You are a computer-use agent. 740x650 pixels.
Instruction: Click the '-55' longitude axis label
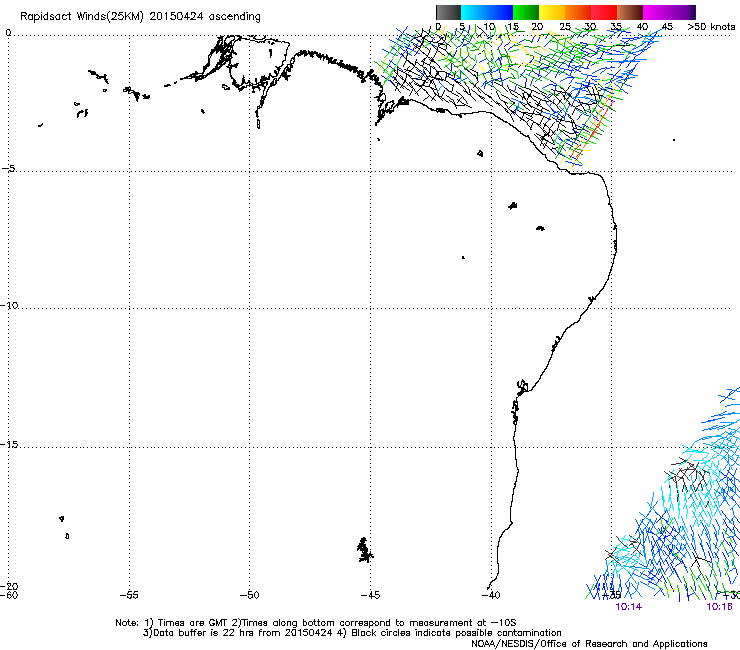129,595
